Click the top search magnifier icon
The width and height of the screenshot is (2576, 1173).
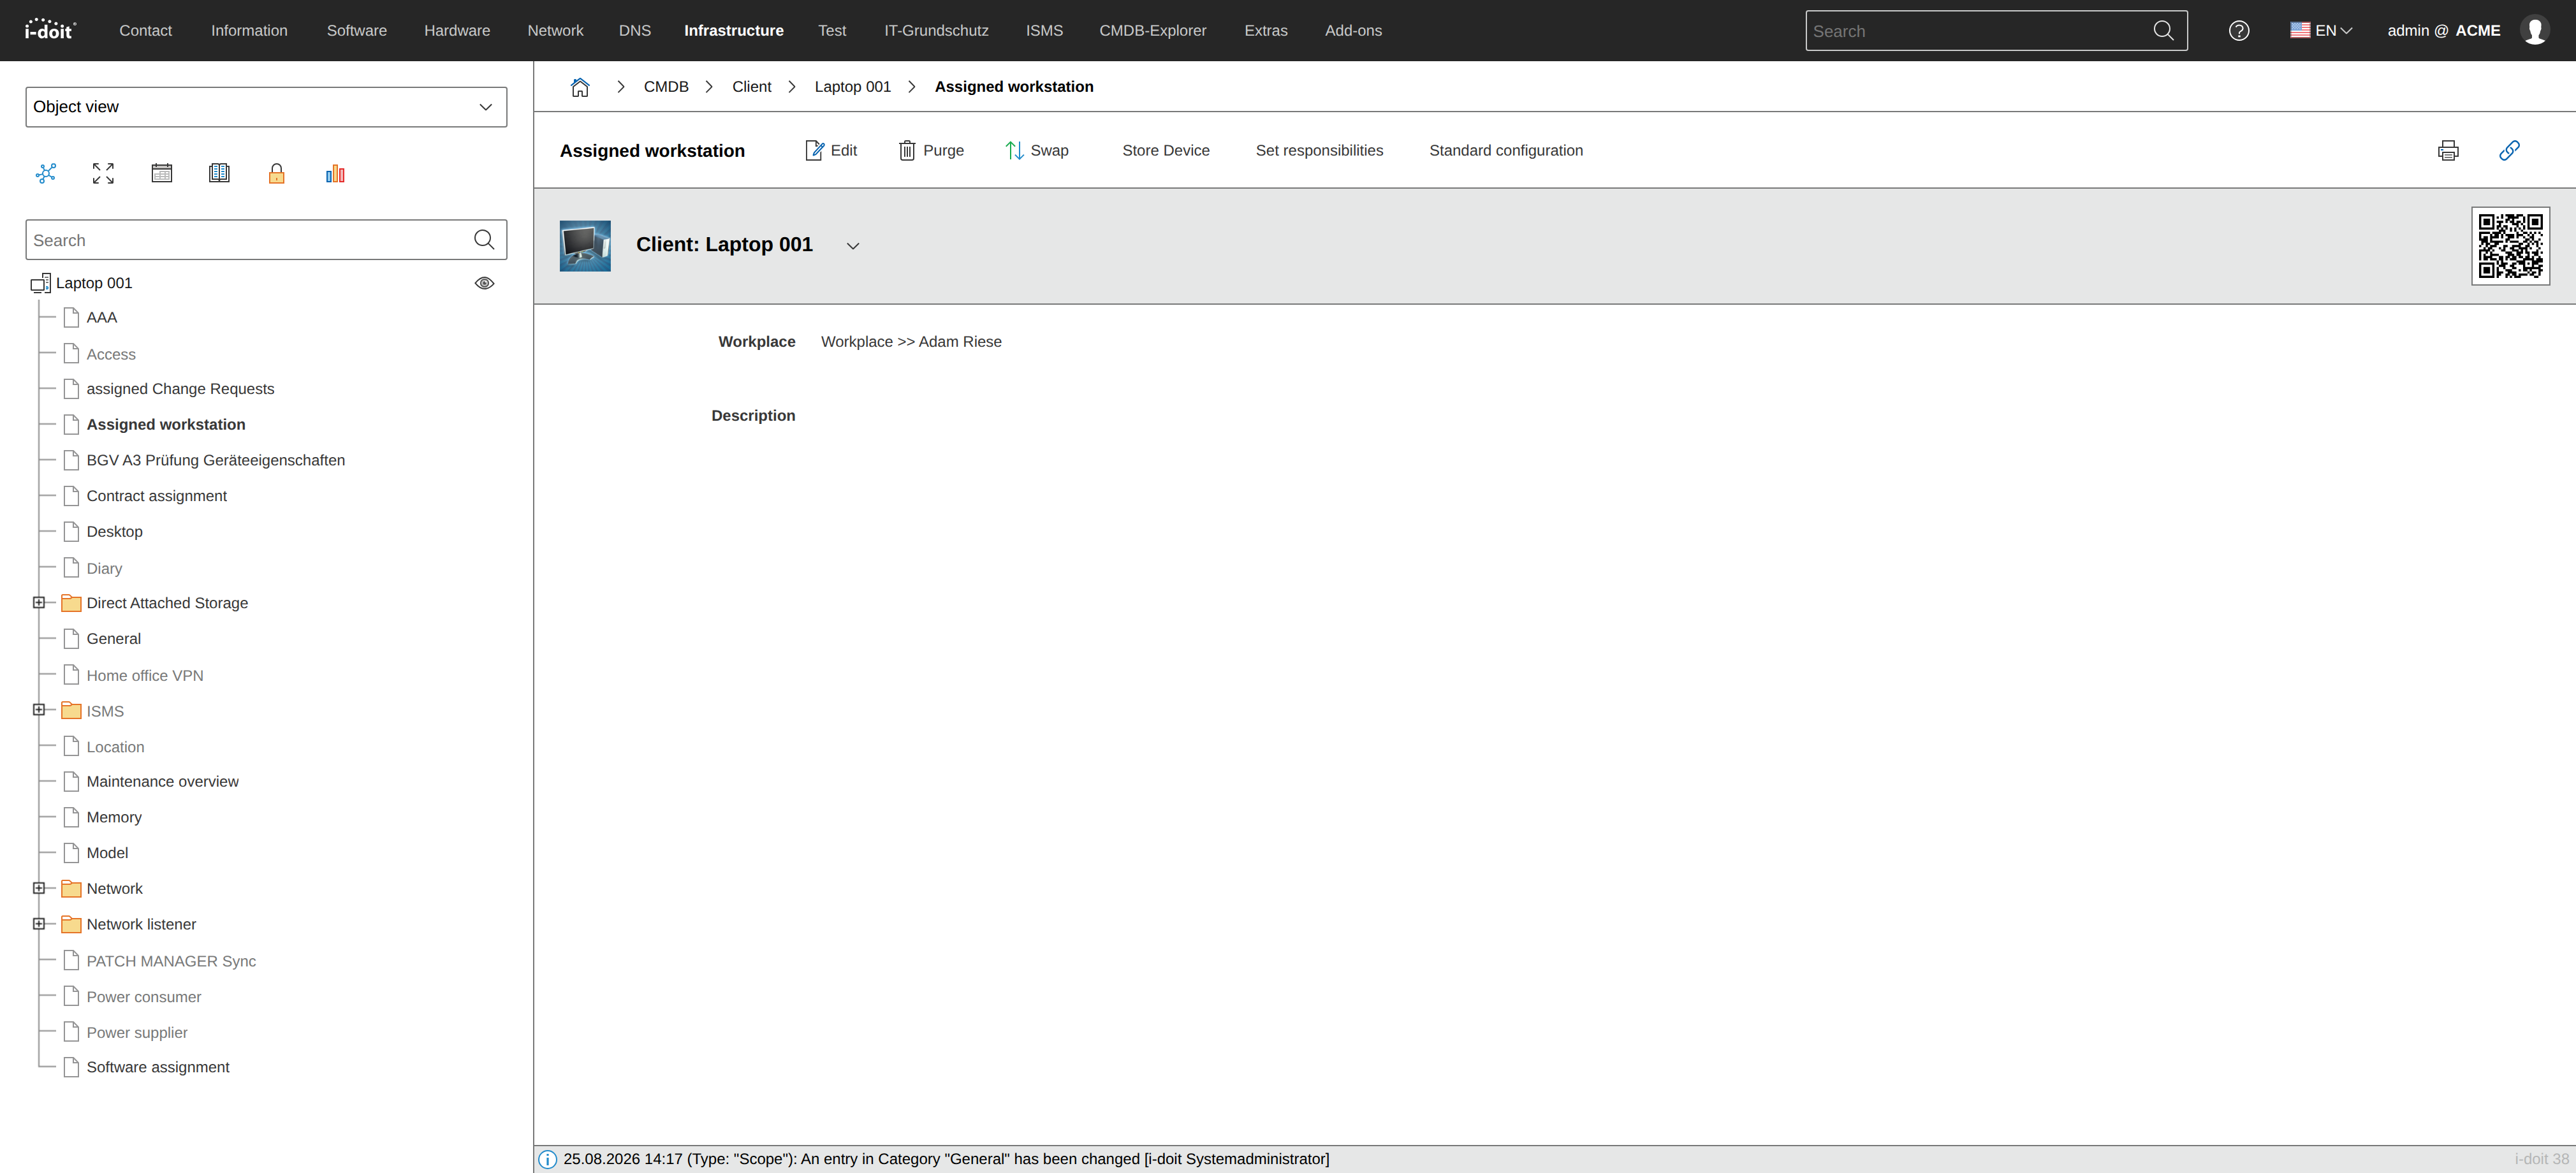pos(2163,31)
